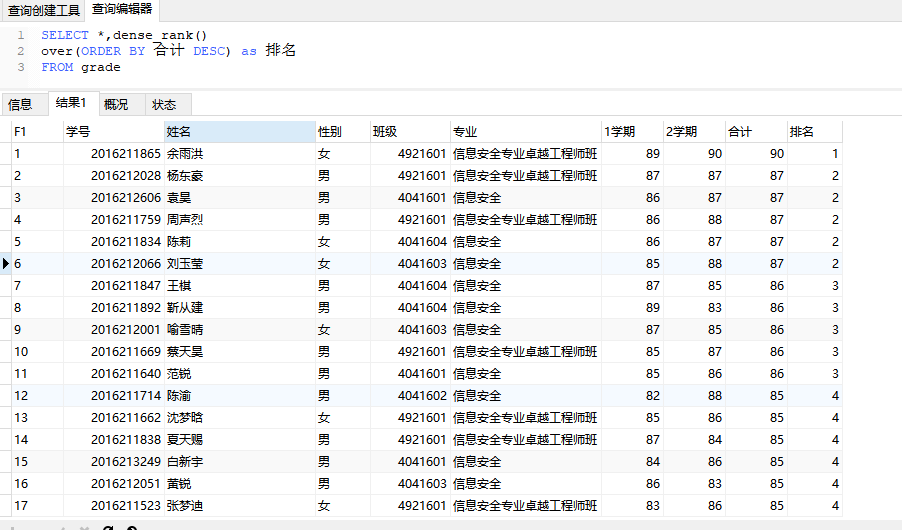Click the 1学期 score 82 in row 12
Screen dimensions: 902x530
[632, 395]
